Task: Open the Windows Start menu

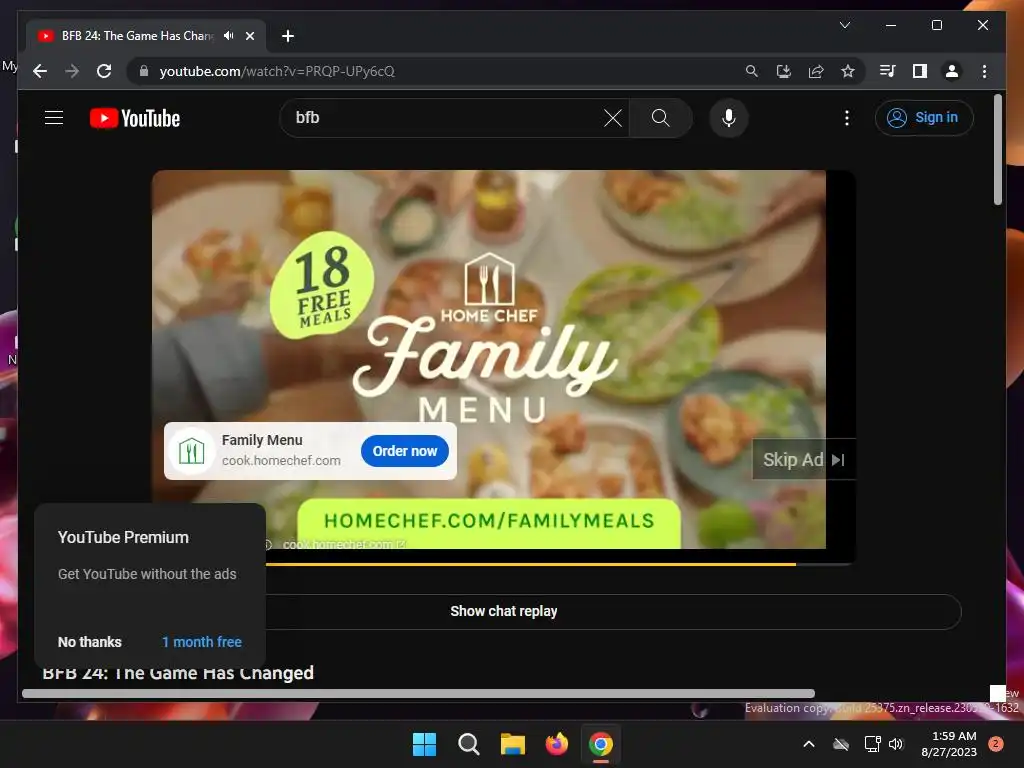Action: click(424, 744)
